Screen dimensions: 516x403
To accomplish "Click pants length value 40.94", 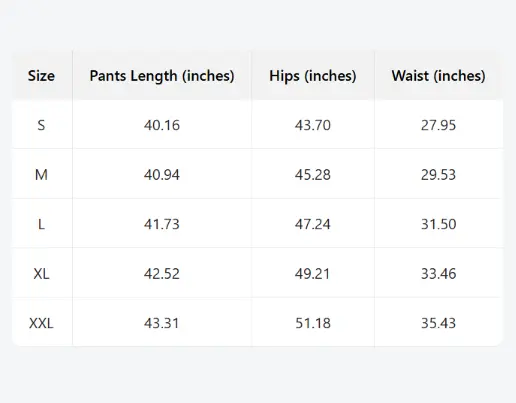I will click(162, 175).
